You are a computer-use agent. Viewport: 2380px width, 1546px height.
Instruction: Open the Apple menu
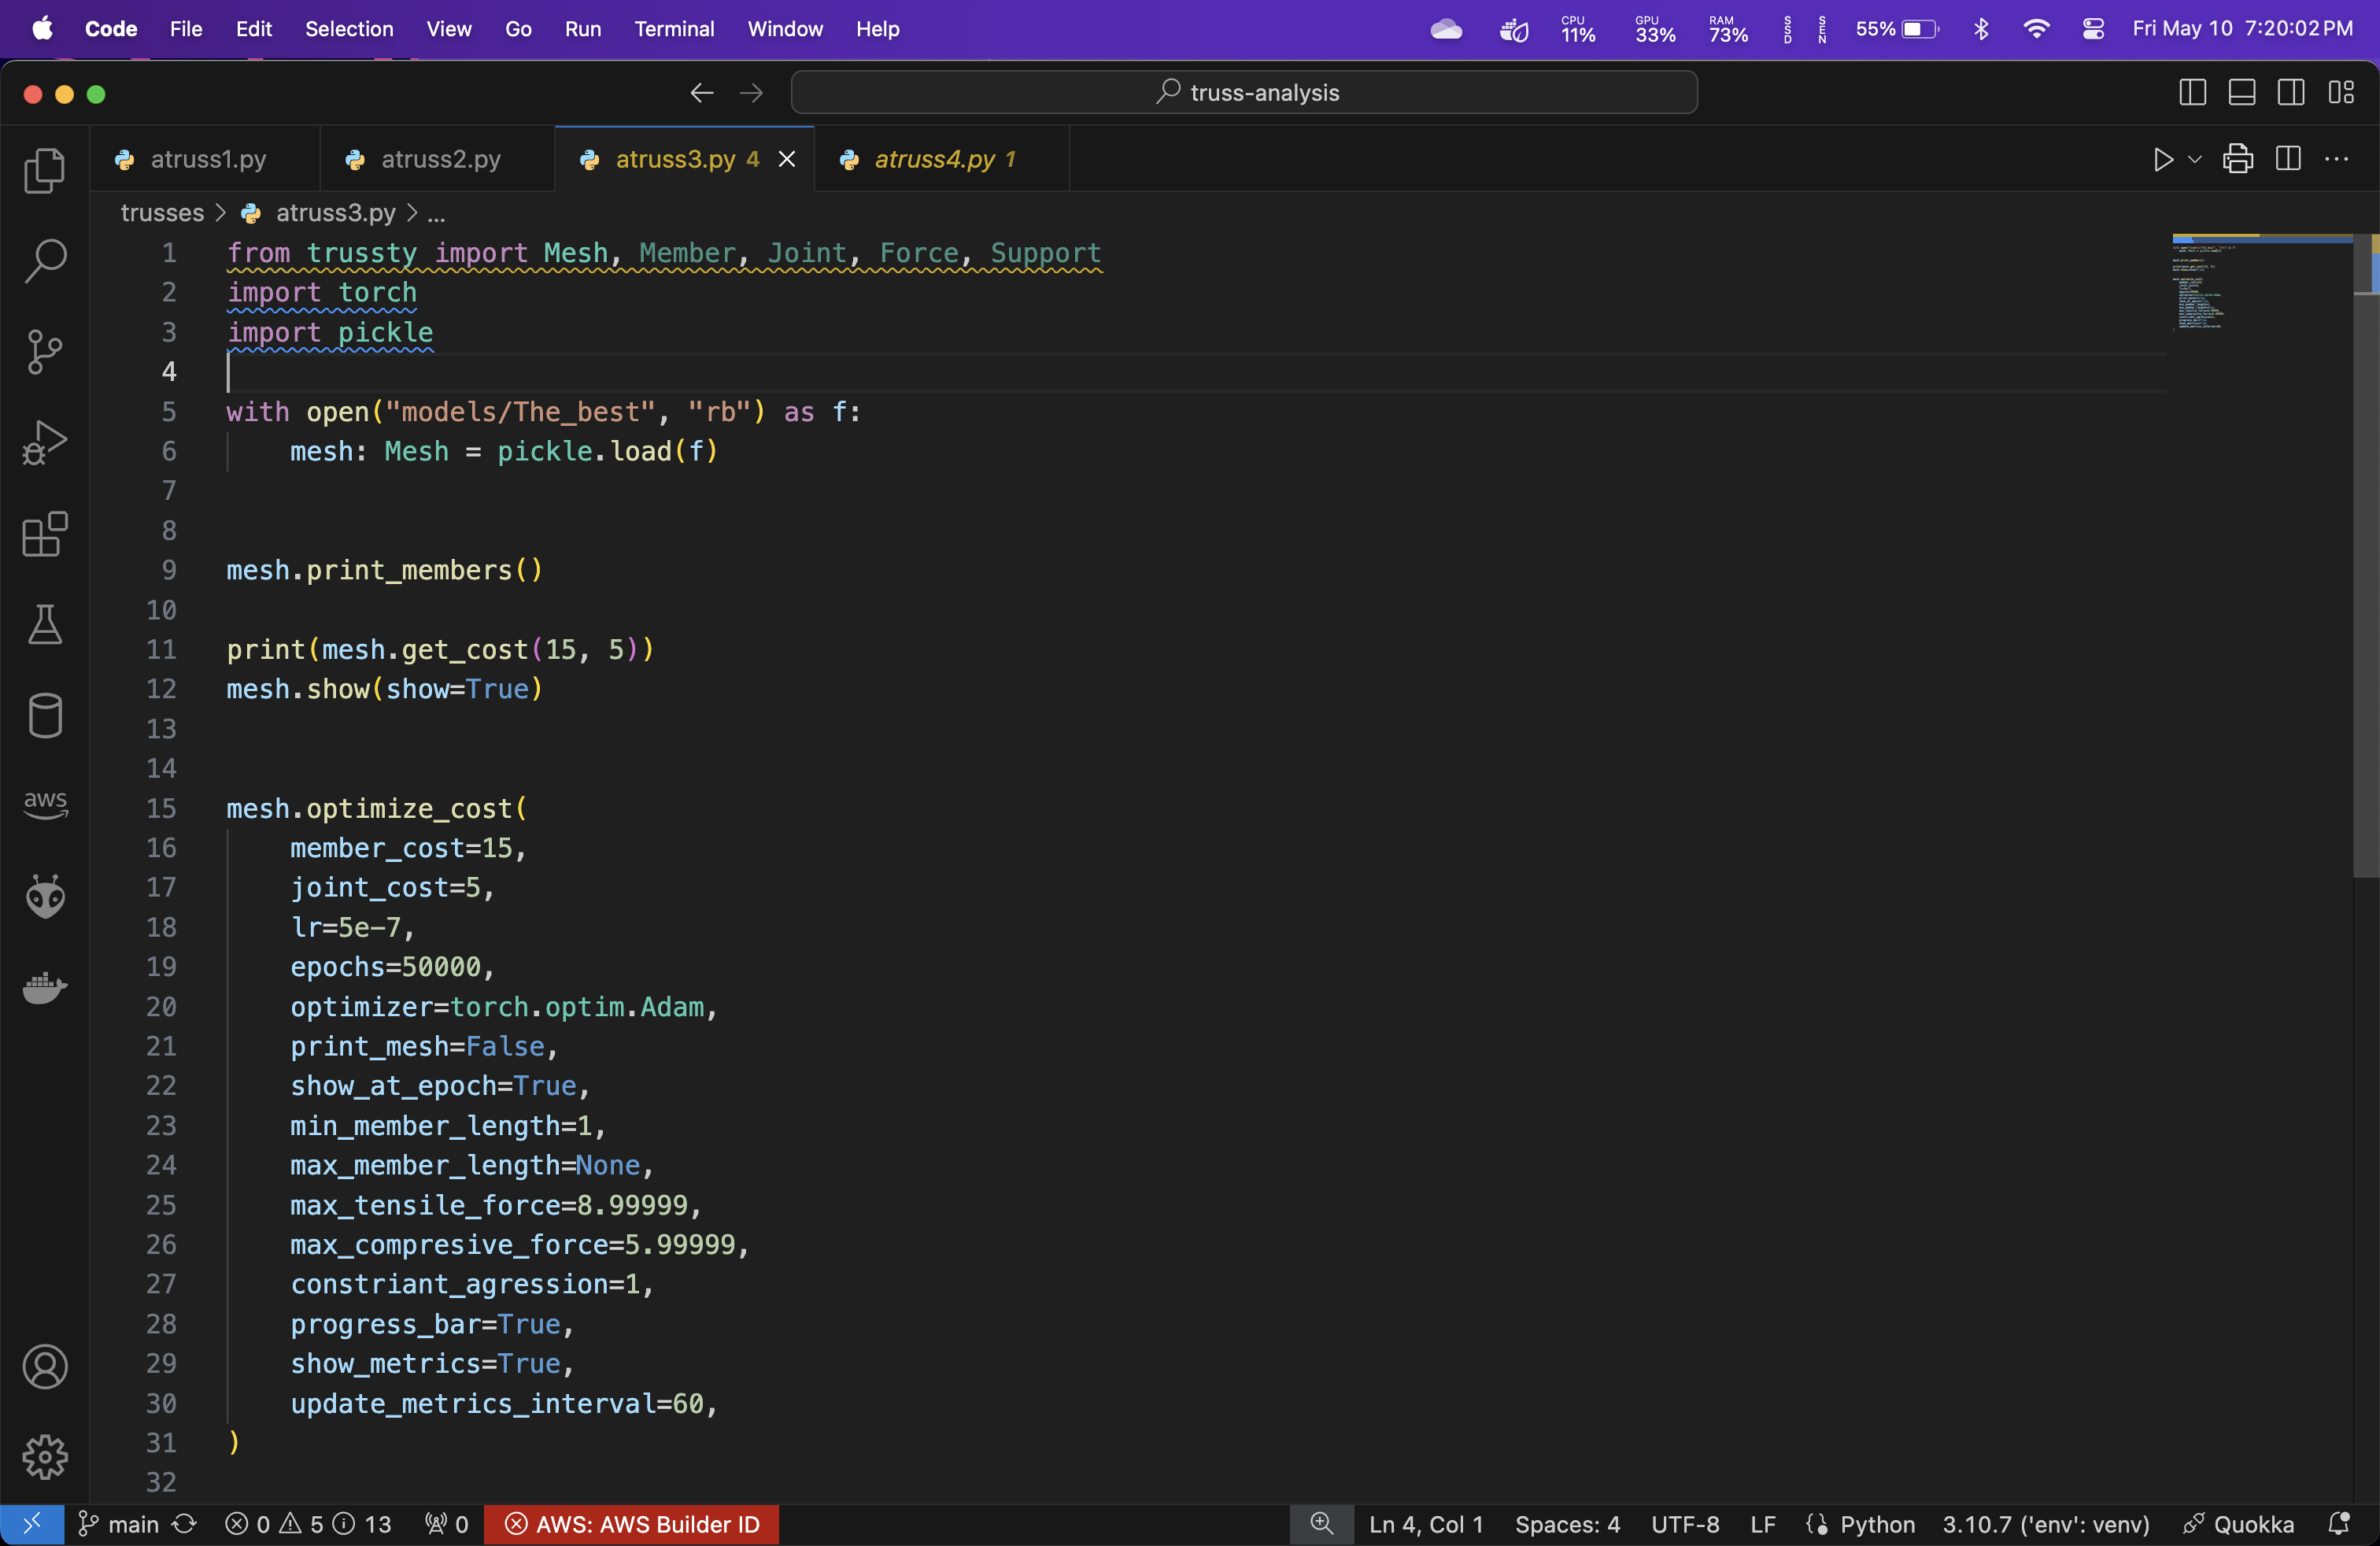(42, 29)
